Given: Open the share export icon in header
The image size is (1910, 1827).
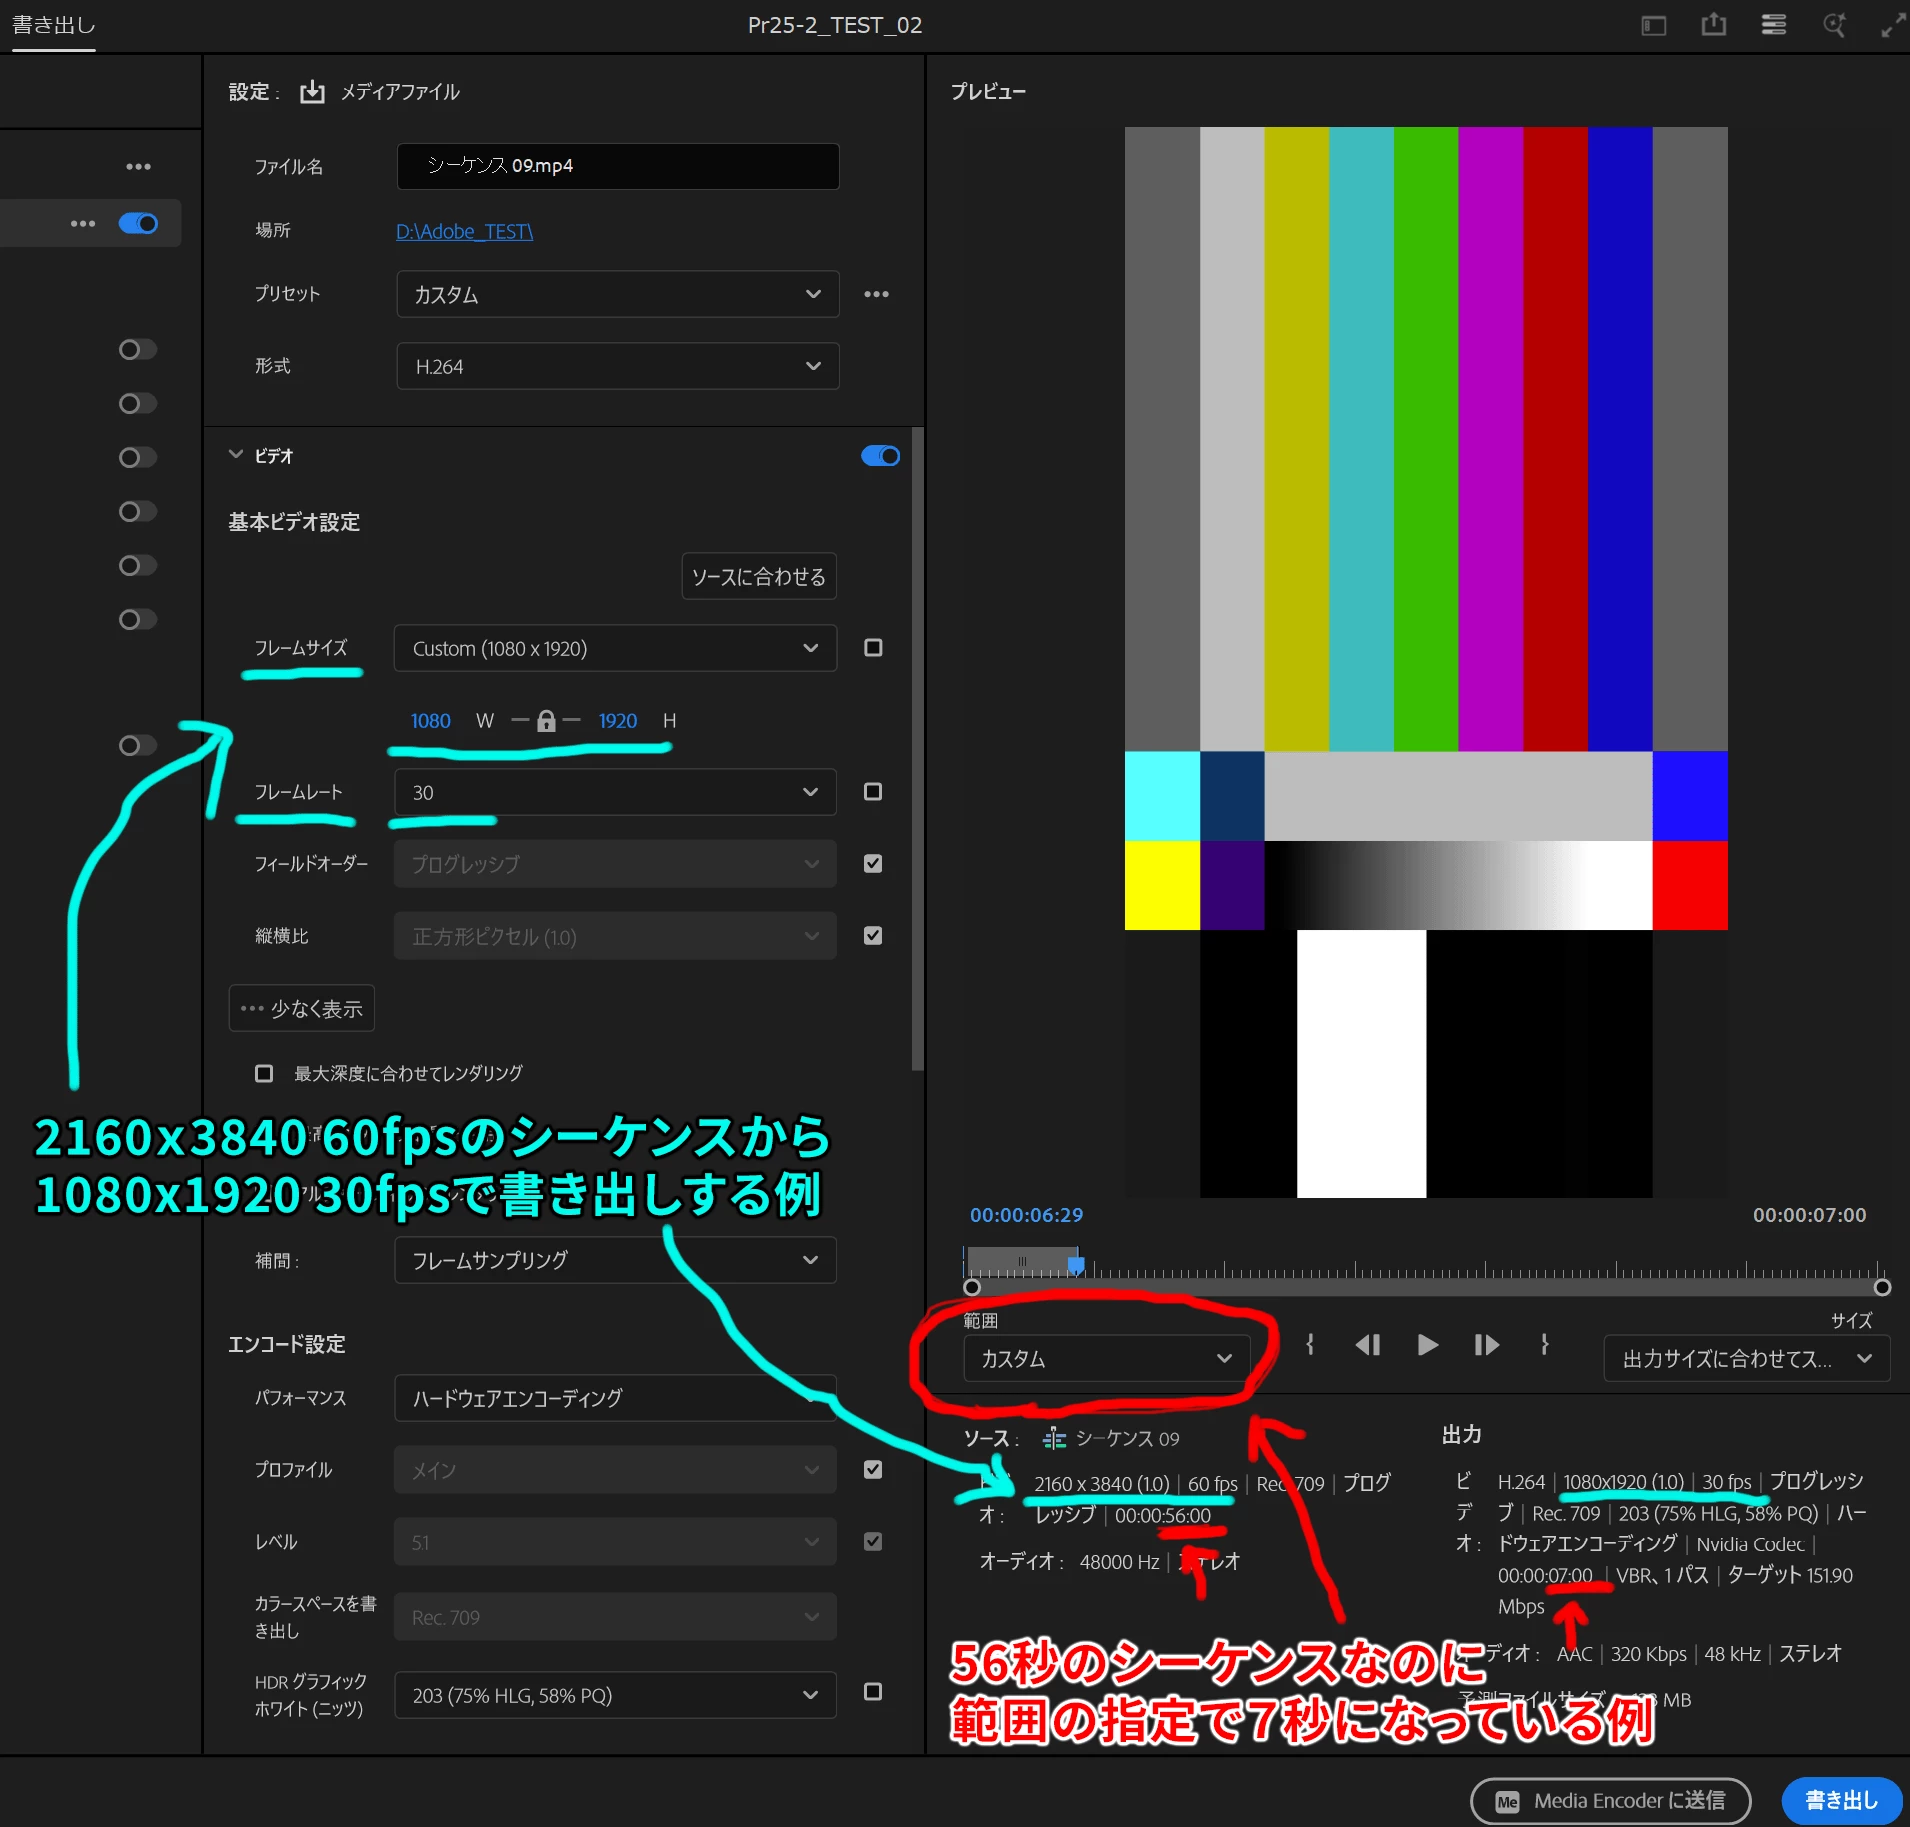Looking at the screenshot, I should click(1714, 25).
